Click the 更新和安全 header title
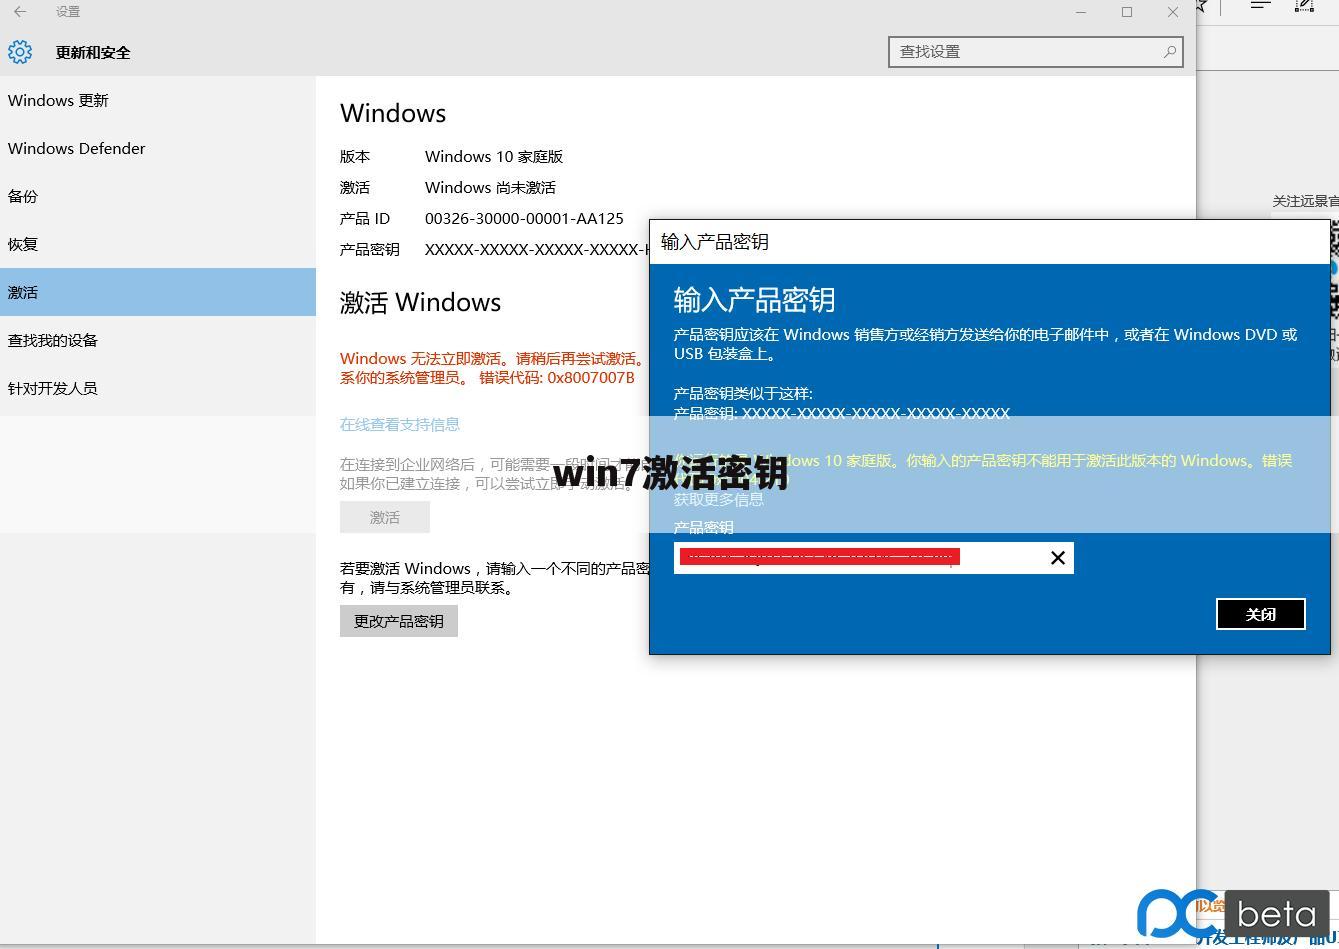 [93, 52]
